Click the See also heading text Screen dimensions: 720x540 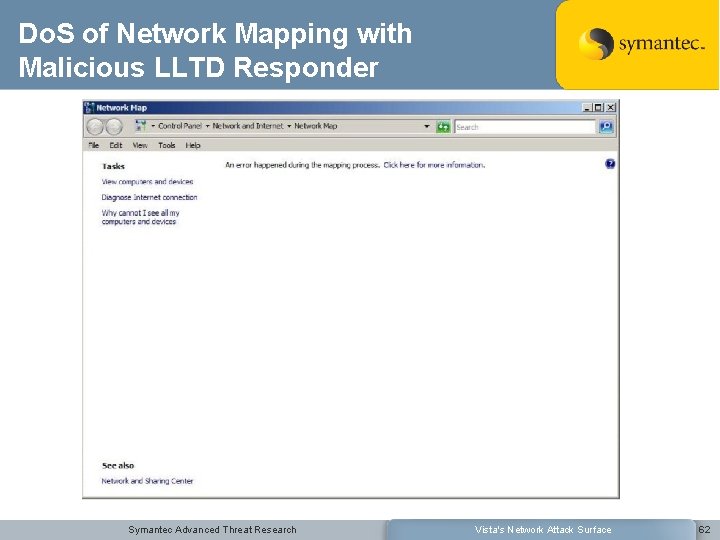[118, 466]
